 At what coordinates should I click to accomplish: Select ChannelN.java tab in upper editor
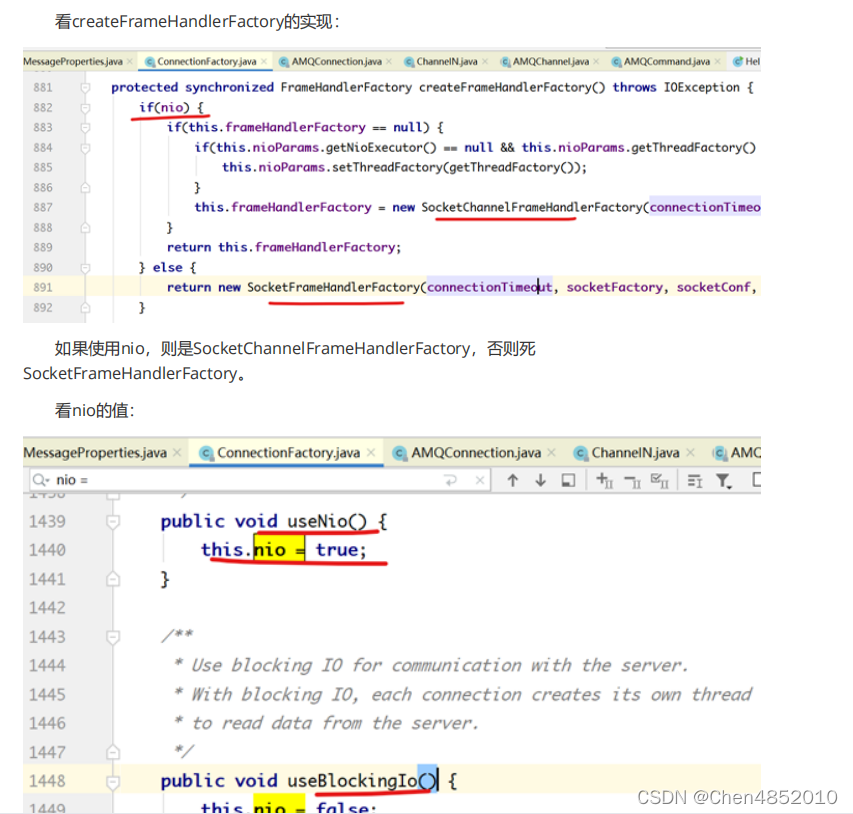pos(447,61)
